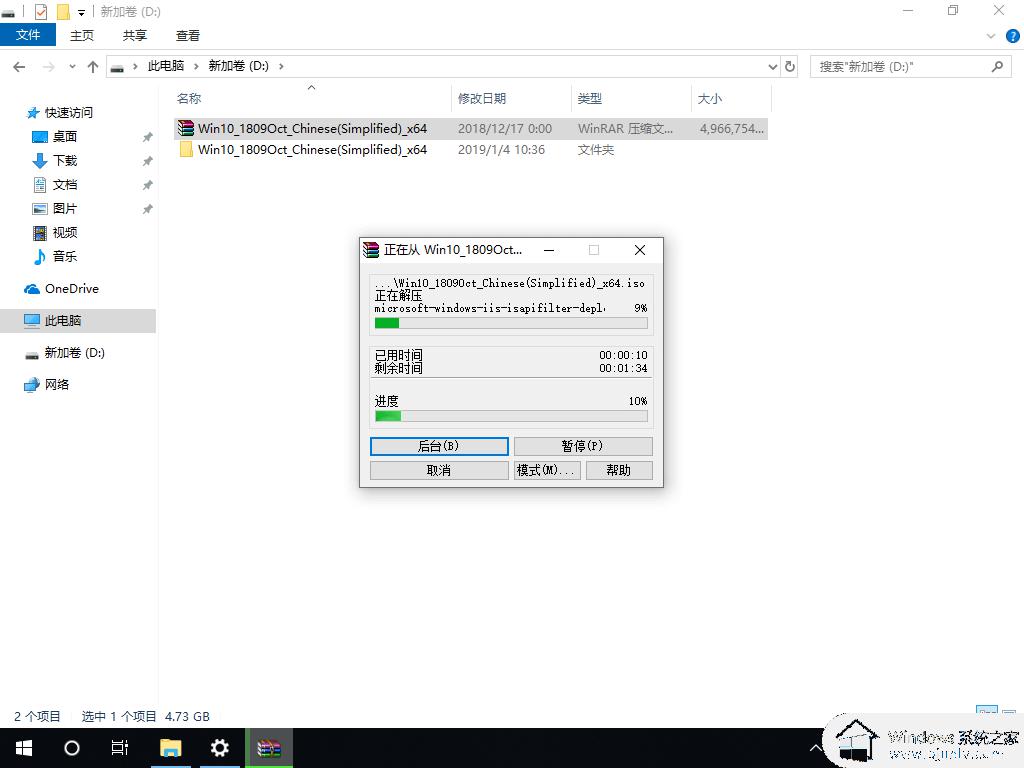Go back using the back arrow
1024x768 pixels.
pyautogui.click(x=20, y=67)
